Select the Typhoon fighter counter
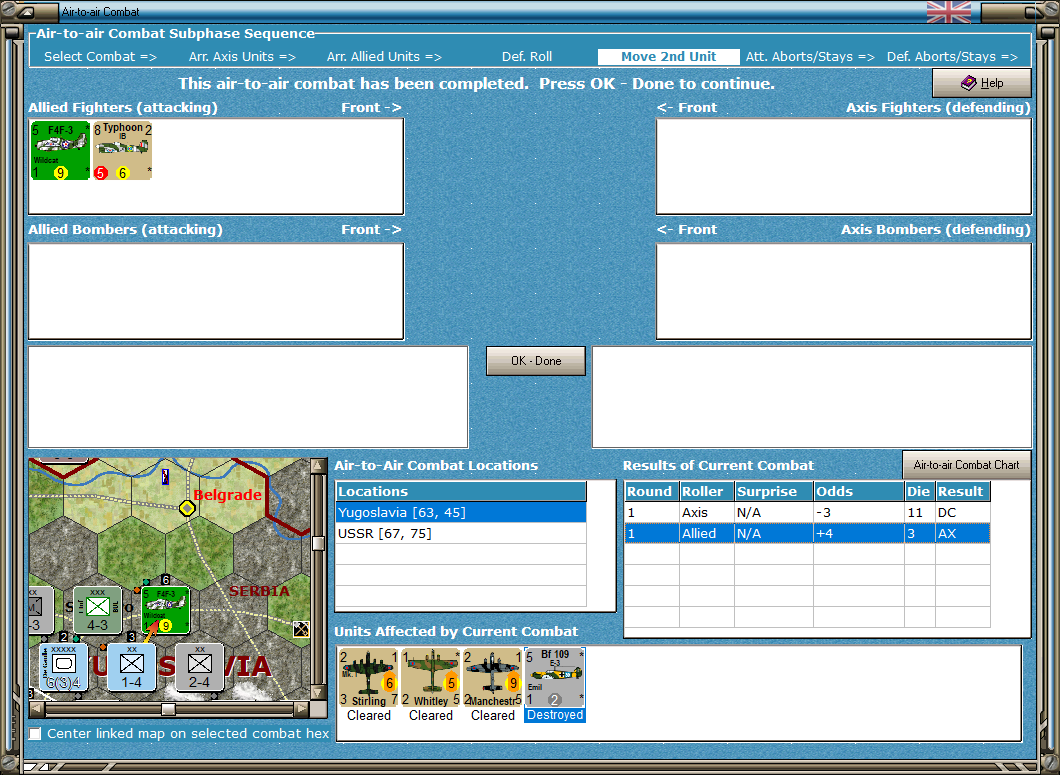Screen dimensions: 1060x775 (122, 151)
